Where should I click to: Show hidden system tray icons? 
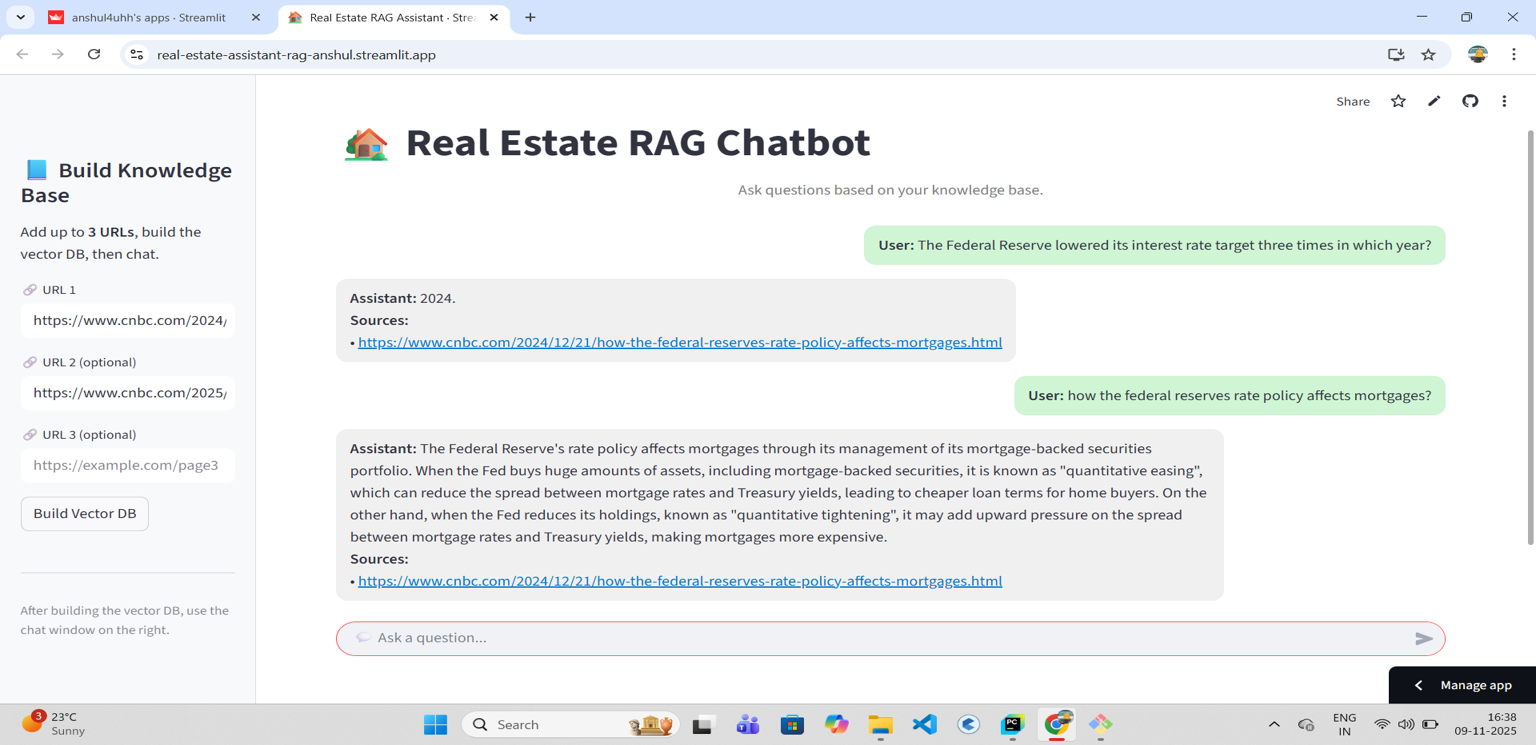click(x=1273, y=724)
